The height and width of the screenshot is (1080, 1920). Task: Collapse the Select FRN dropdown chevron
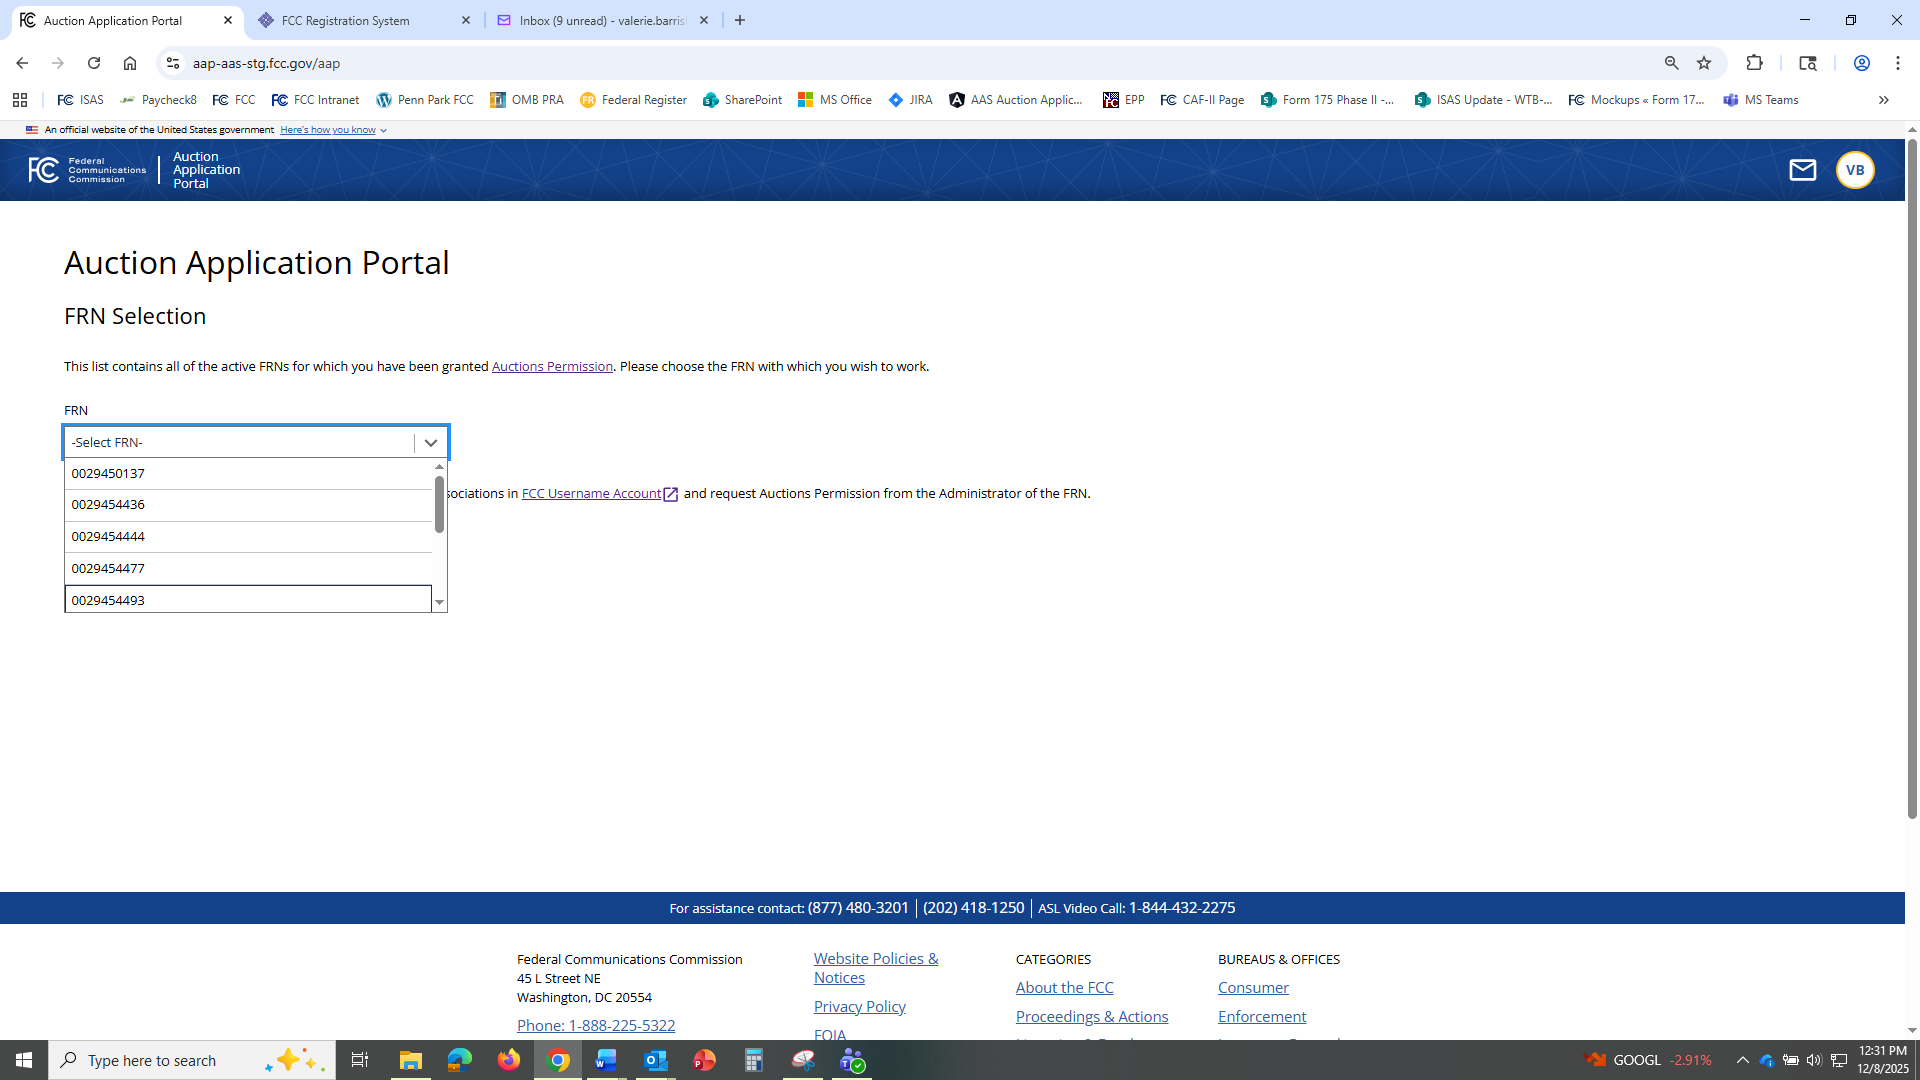coord(431,443)
